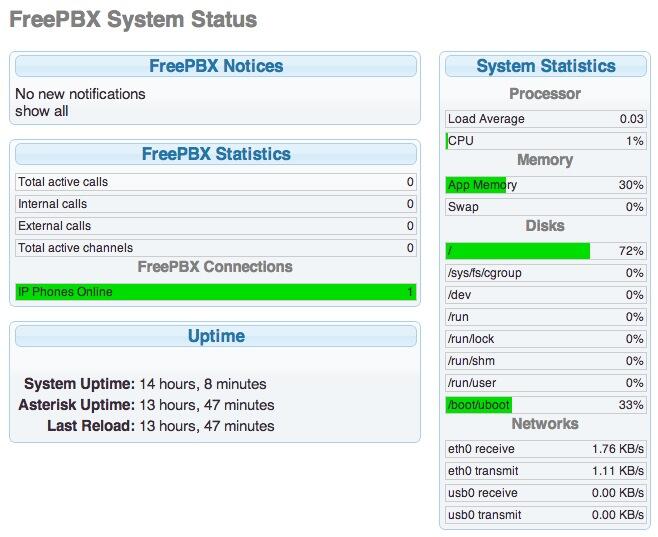Click the FreePBX Statistics panel header
Image resolution: width=658 pixels, height=537 pixels.
216,154
